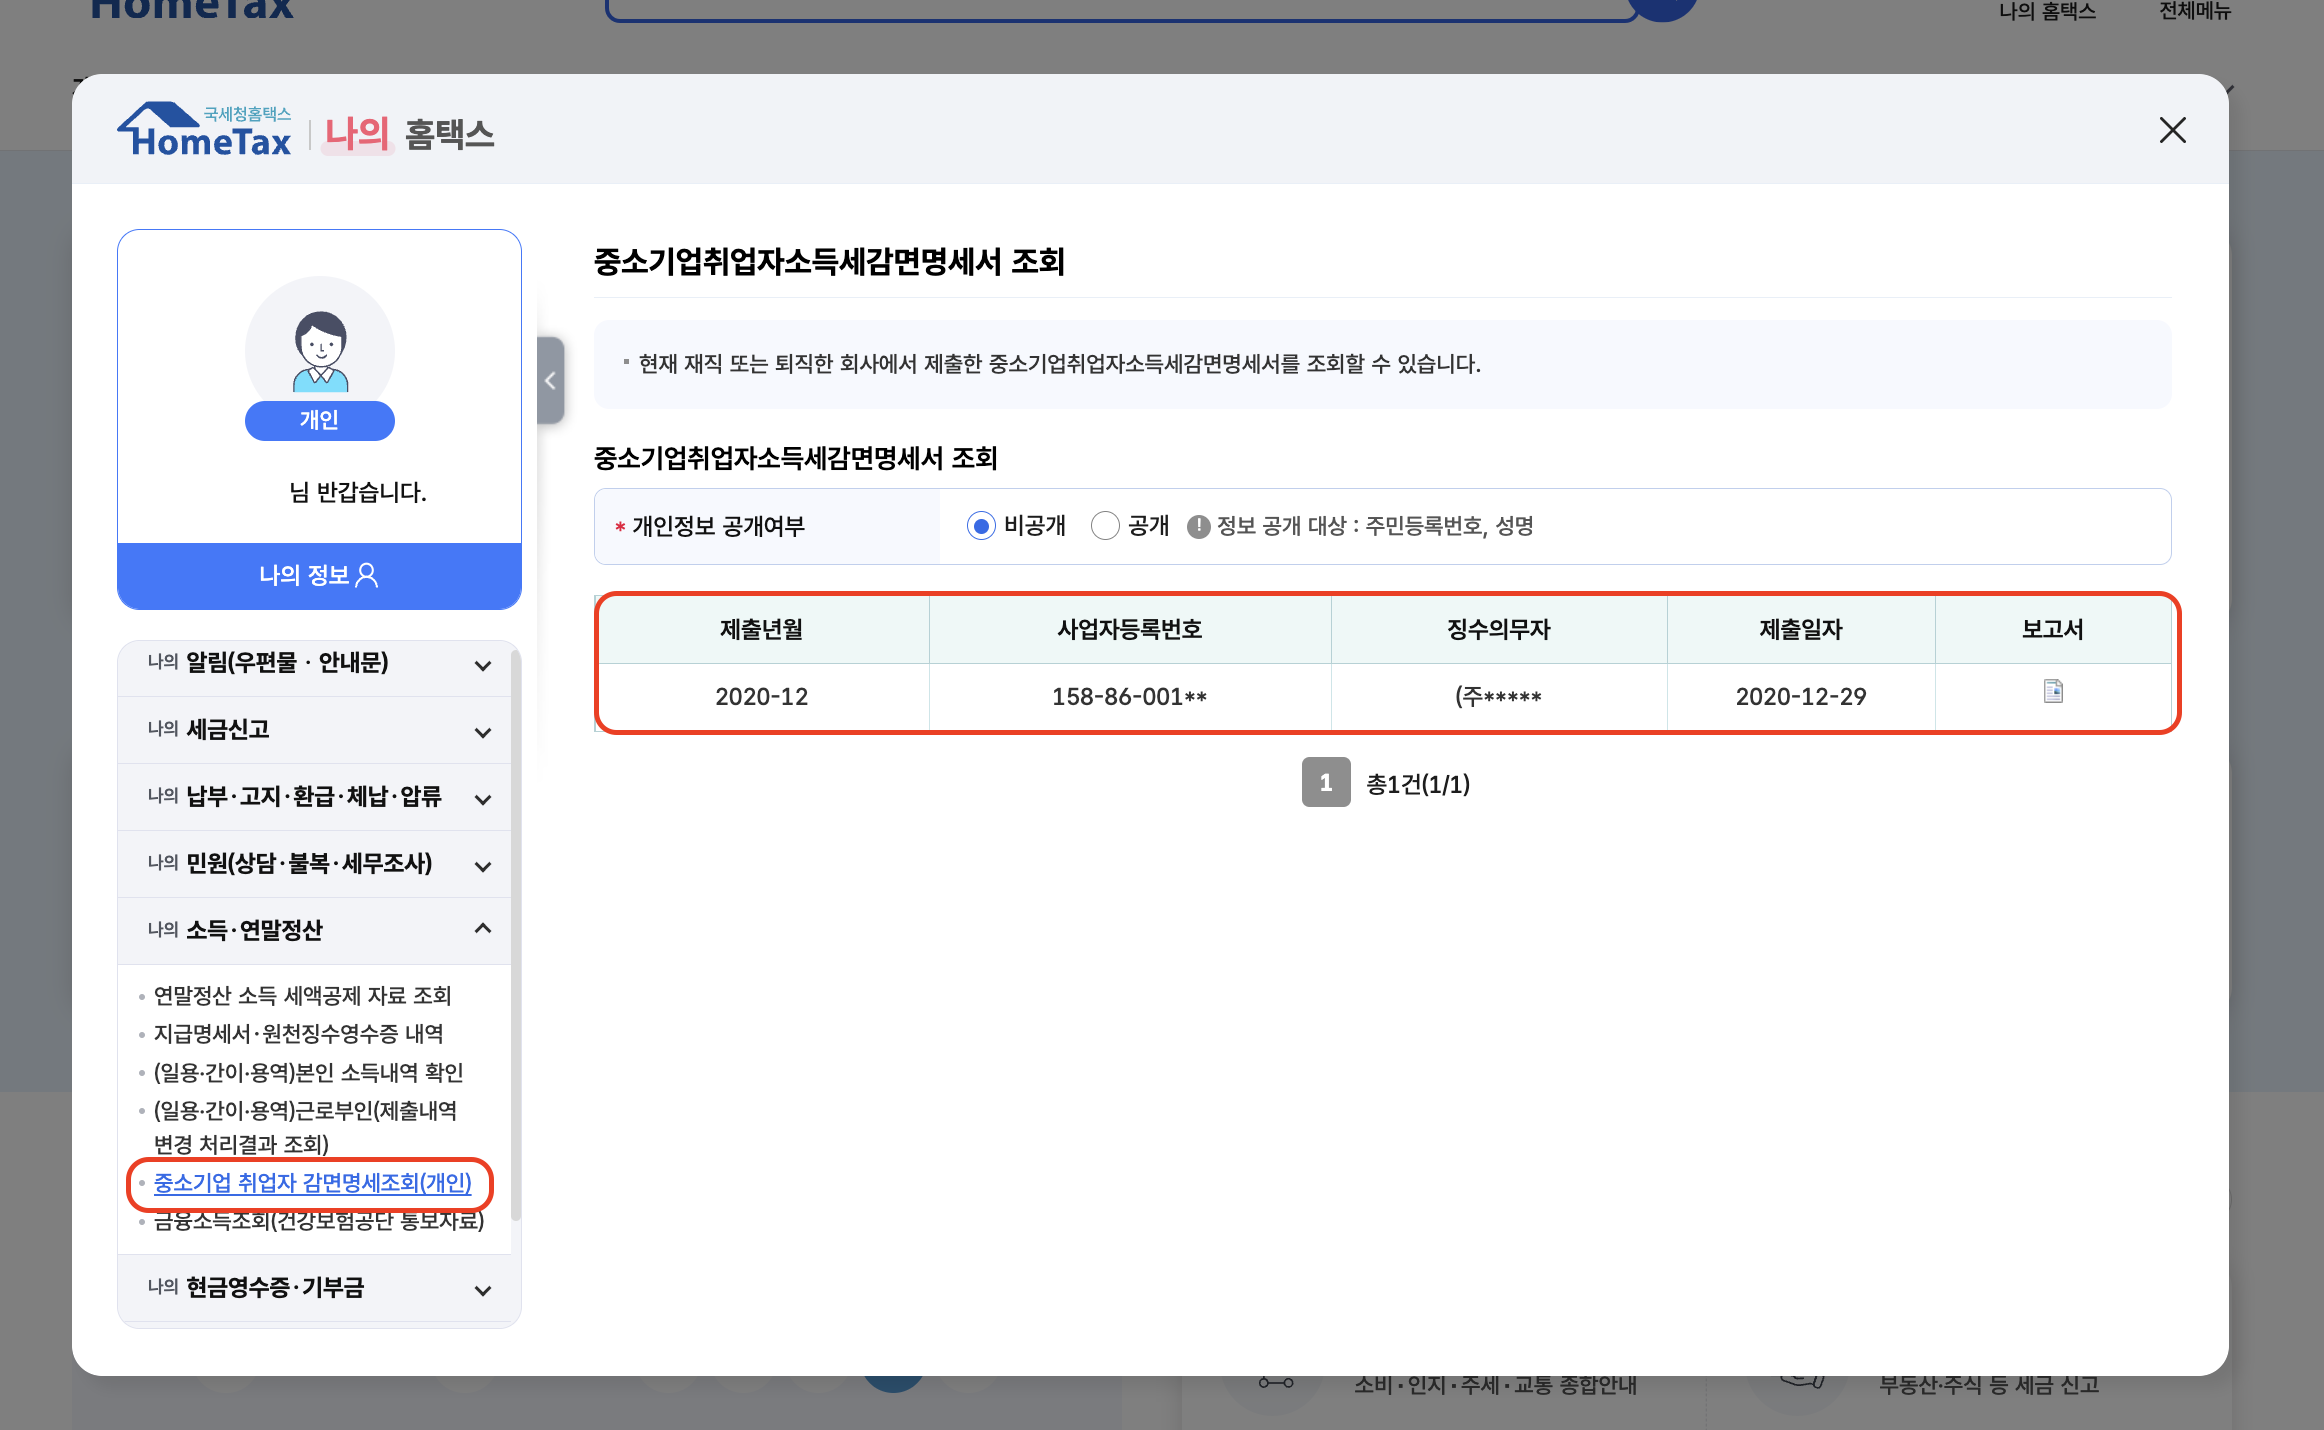Viewport: 2324px width, 1430px height.
Task: Click page number 1 in pagination
Action: coord(1326,783)
